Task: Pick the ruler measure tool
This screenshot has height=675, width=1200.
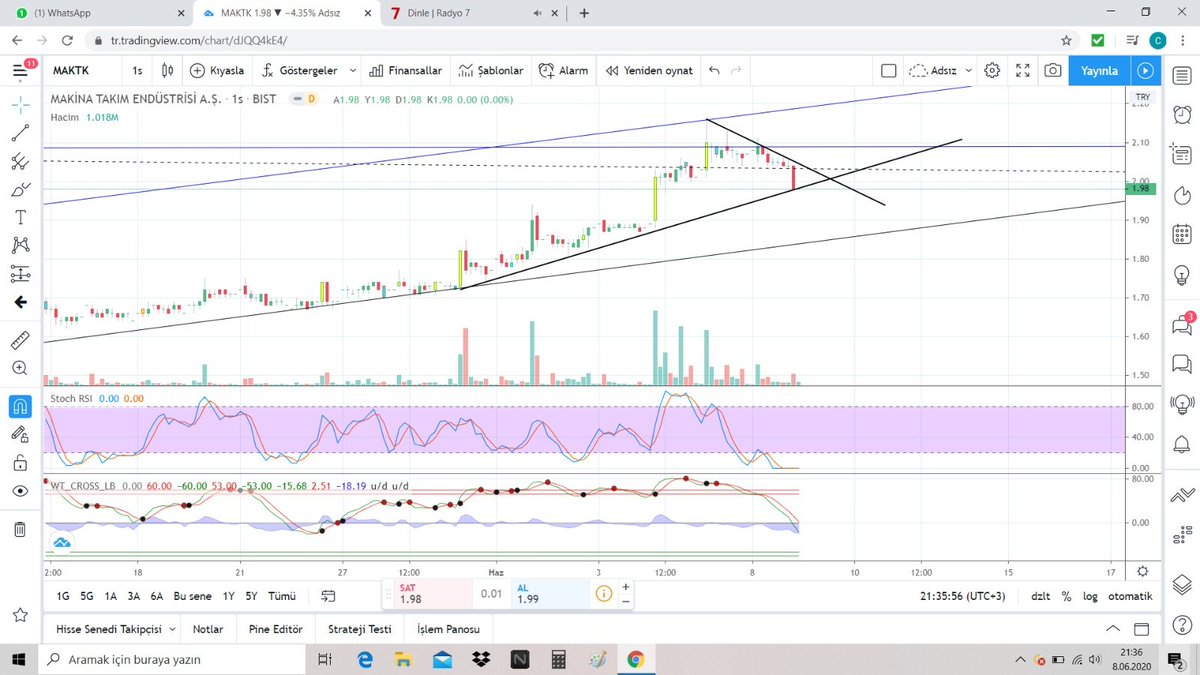Action: [20, 340]
